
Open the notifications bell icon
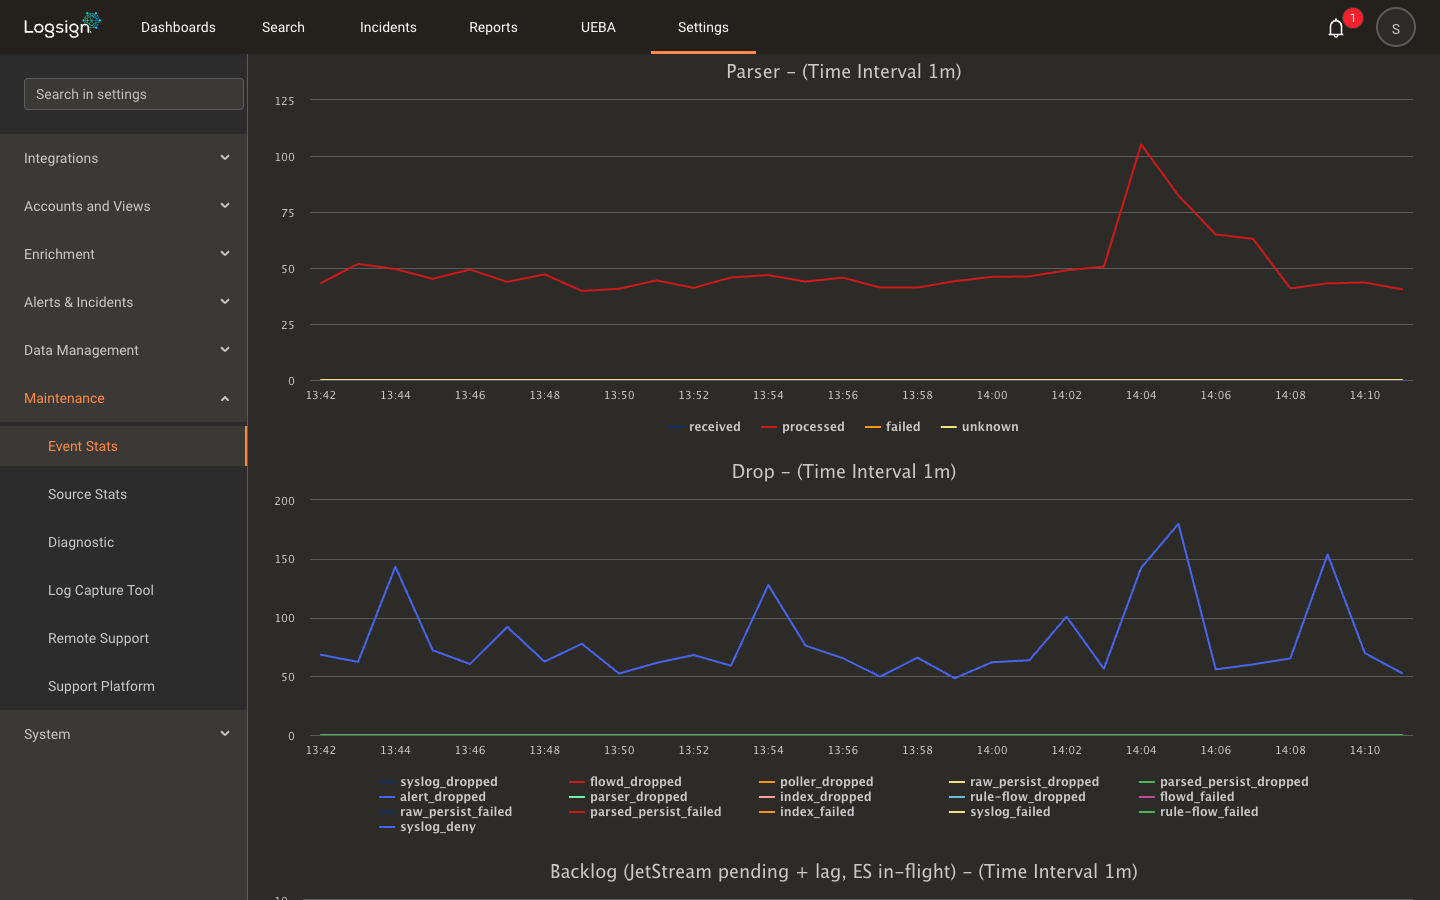point(1336,28)
